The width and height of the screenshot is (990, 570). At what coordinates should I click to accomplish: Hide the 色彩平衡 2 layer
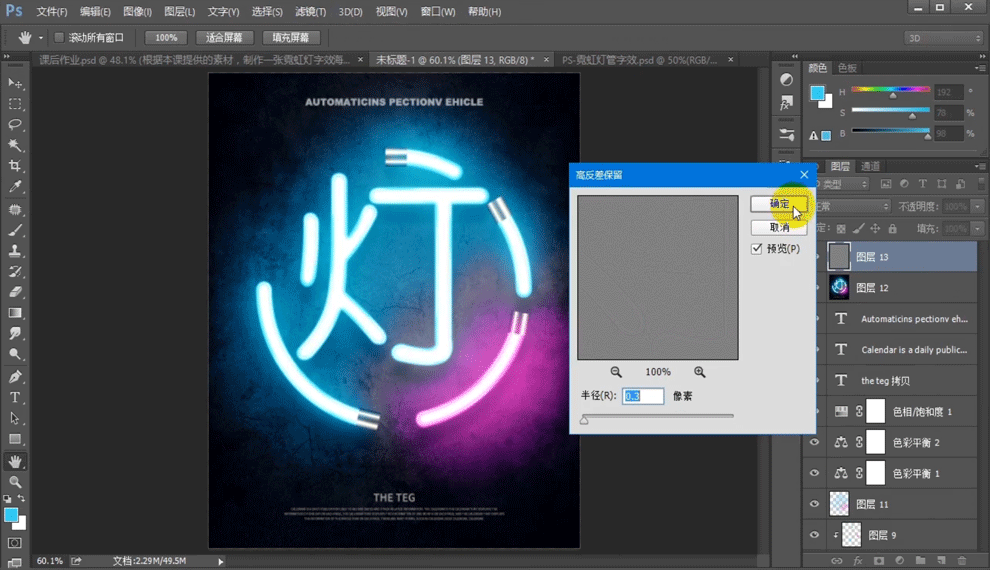[x=814, y=442]
